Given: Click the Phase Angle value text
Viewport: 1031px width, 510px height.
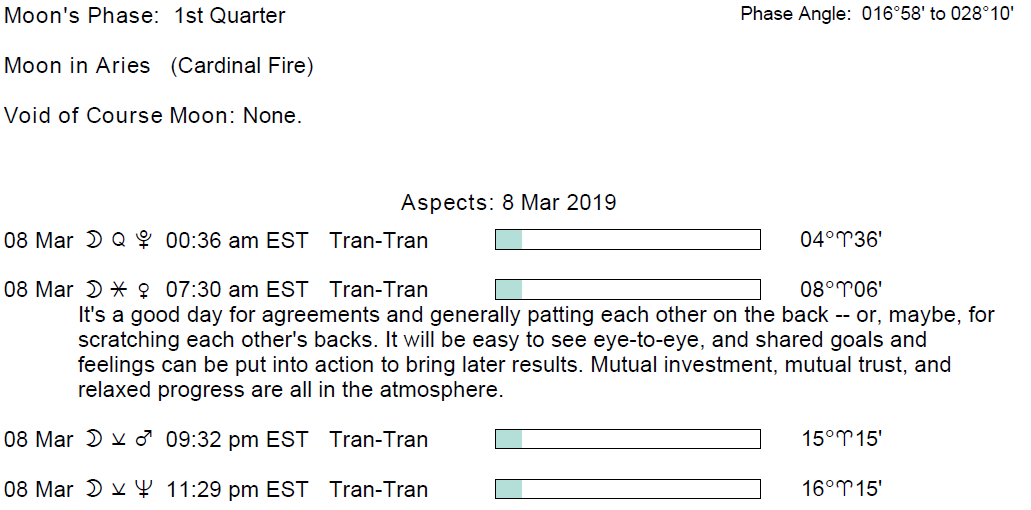Looking at the screenshot, I should tap(937, 15).
